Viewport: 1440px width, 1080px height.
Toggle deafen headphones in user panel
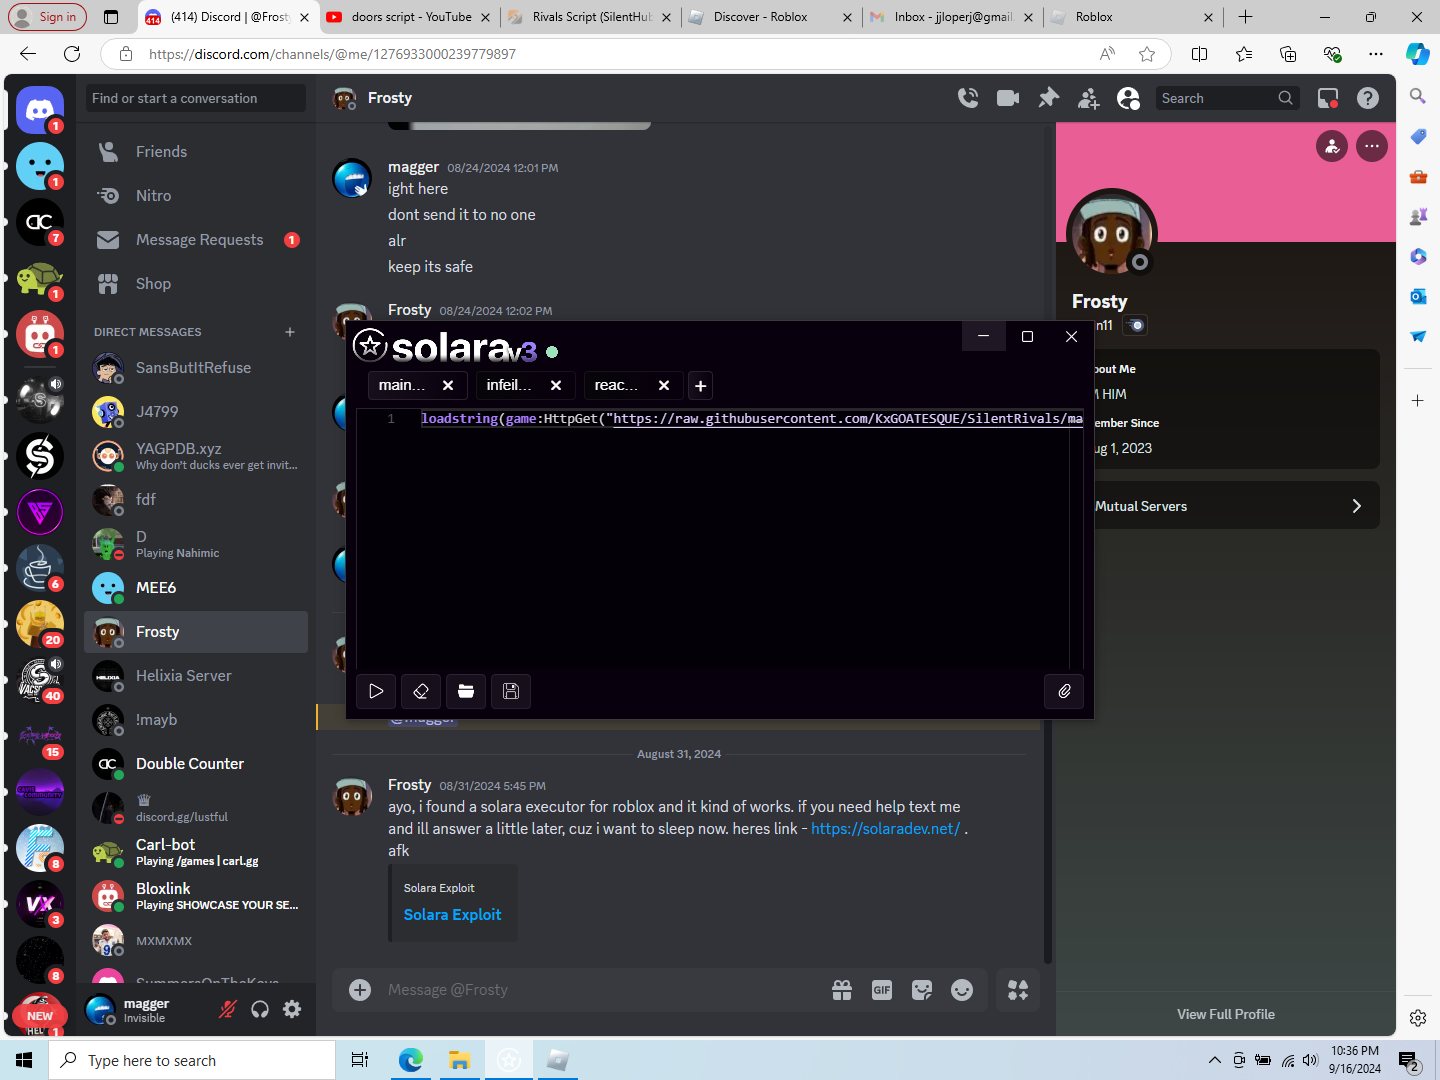(260, 1009)
